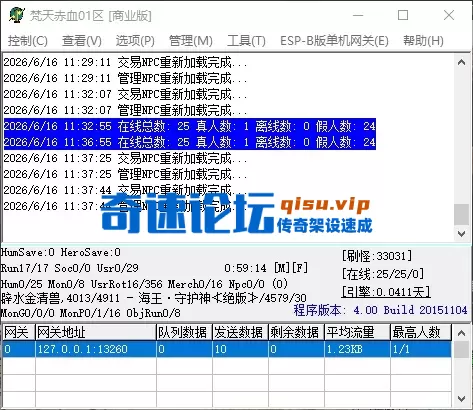Click the [F] status indicator
The image size is (473, 410).
pos(299,268)
